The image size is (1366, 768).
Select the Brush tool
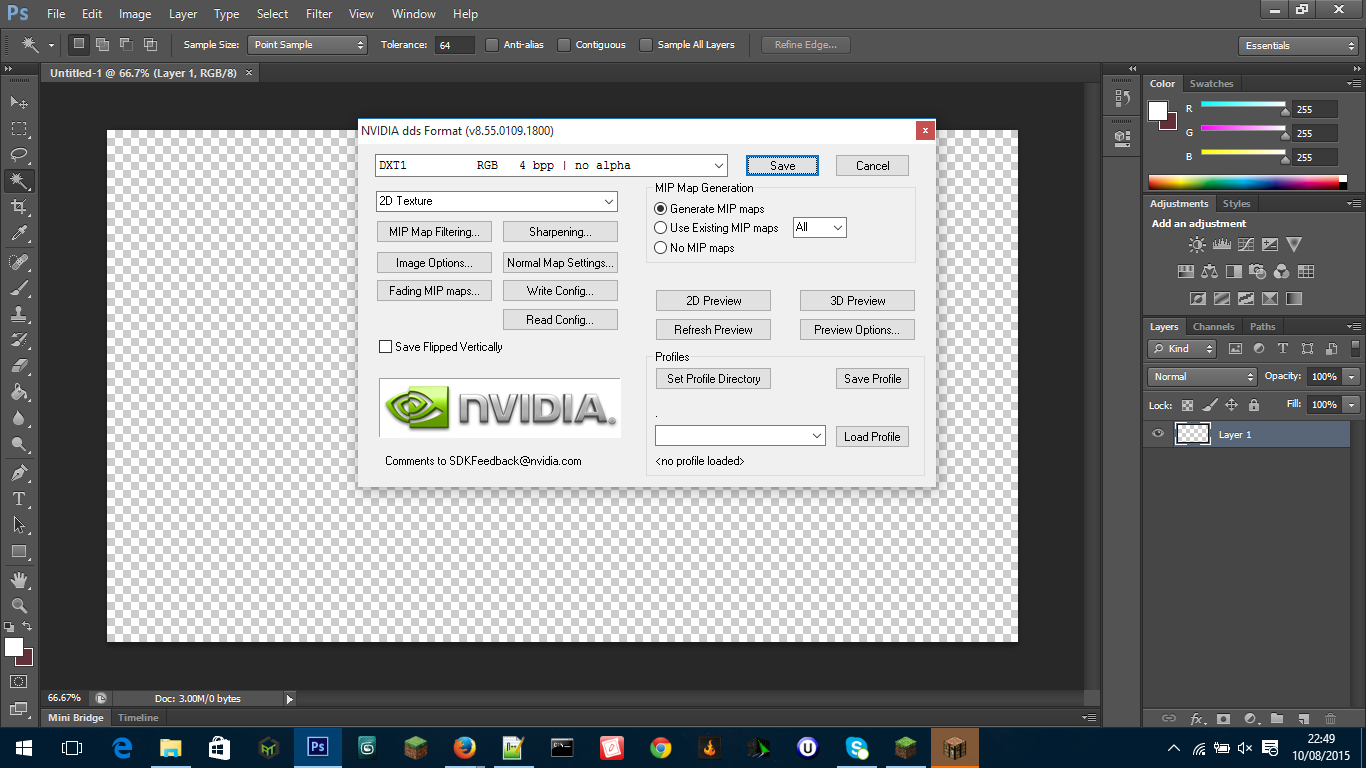[x=18, y=288]
